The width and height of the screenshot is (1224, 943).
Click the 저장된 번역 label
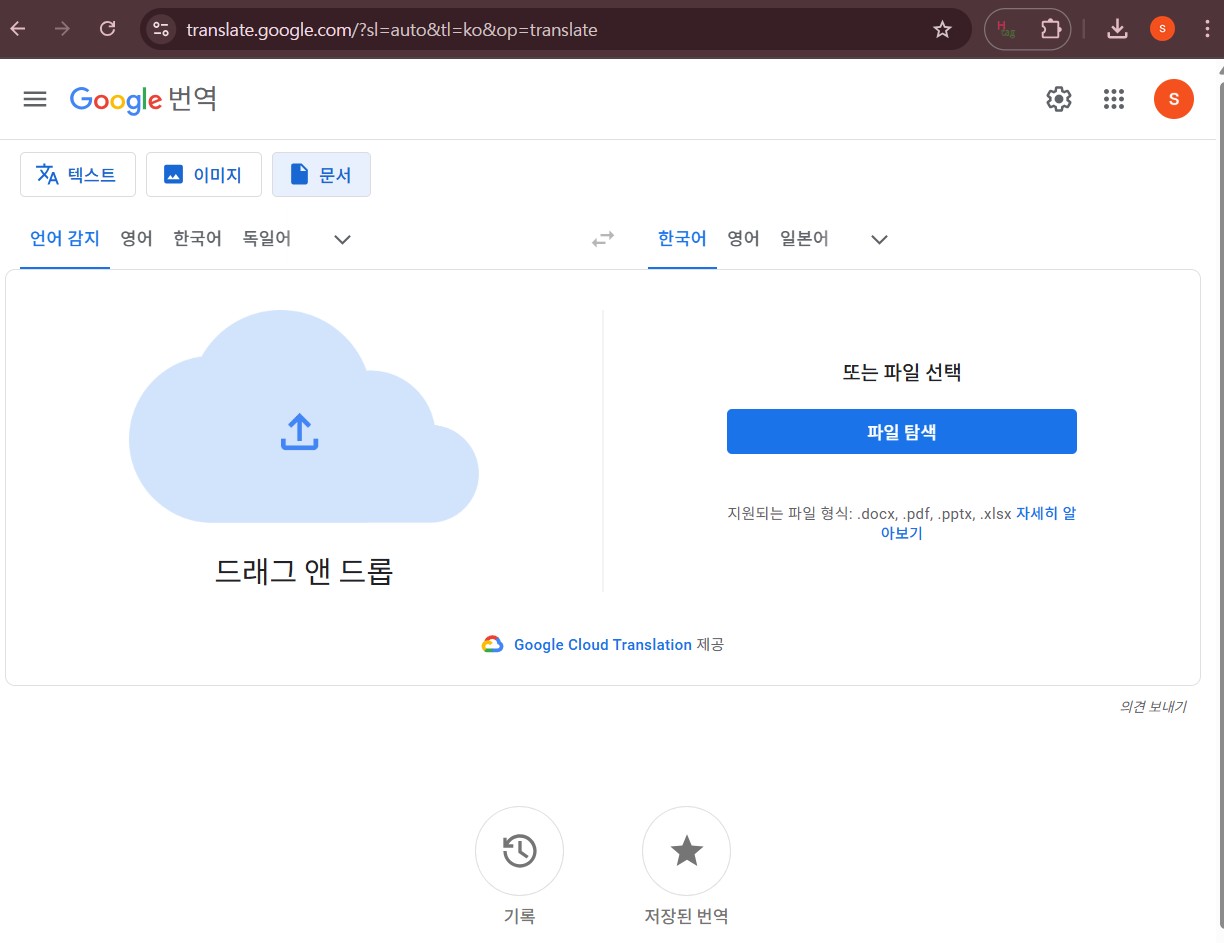click(686, 916)
